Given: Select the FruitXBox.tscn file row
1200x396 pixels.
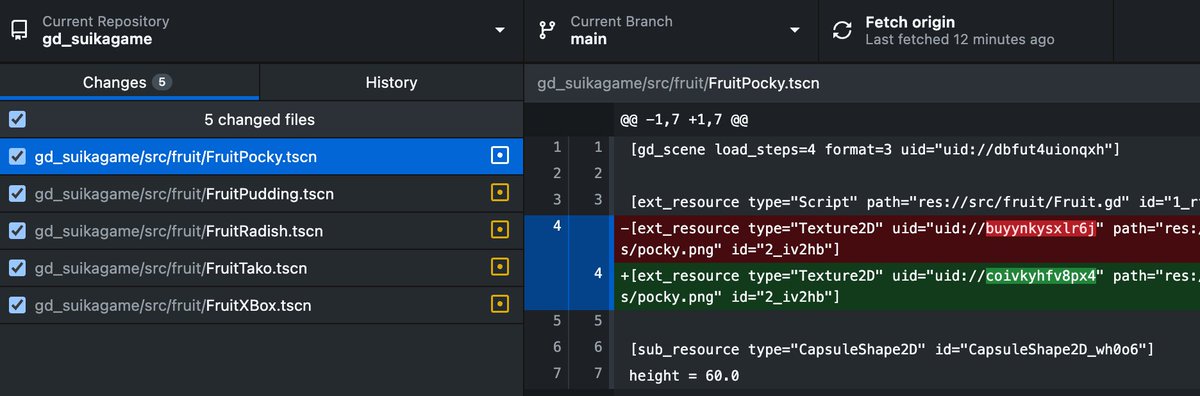Looking at the screenshot, I should [261, 305].
